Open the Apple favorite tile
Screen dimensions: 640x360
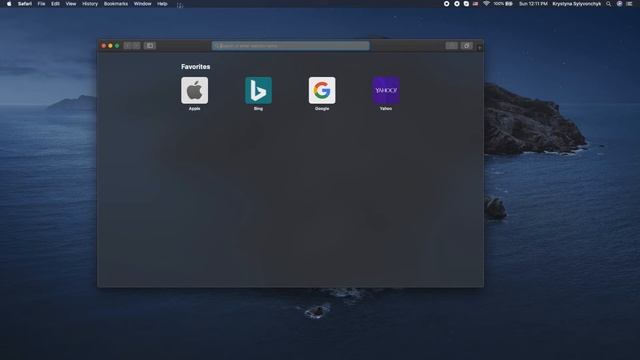click(x=195, y=90)
